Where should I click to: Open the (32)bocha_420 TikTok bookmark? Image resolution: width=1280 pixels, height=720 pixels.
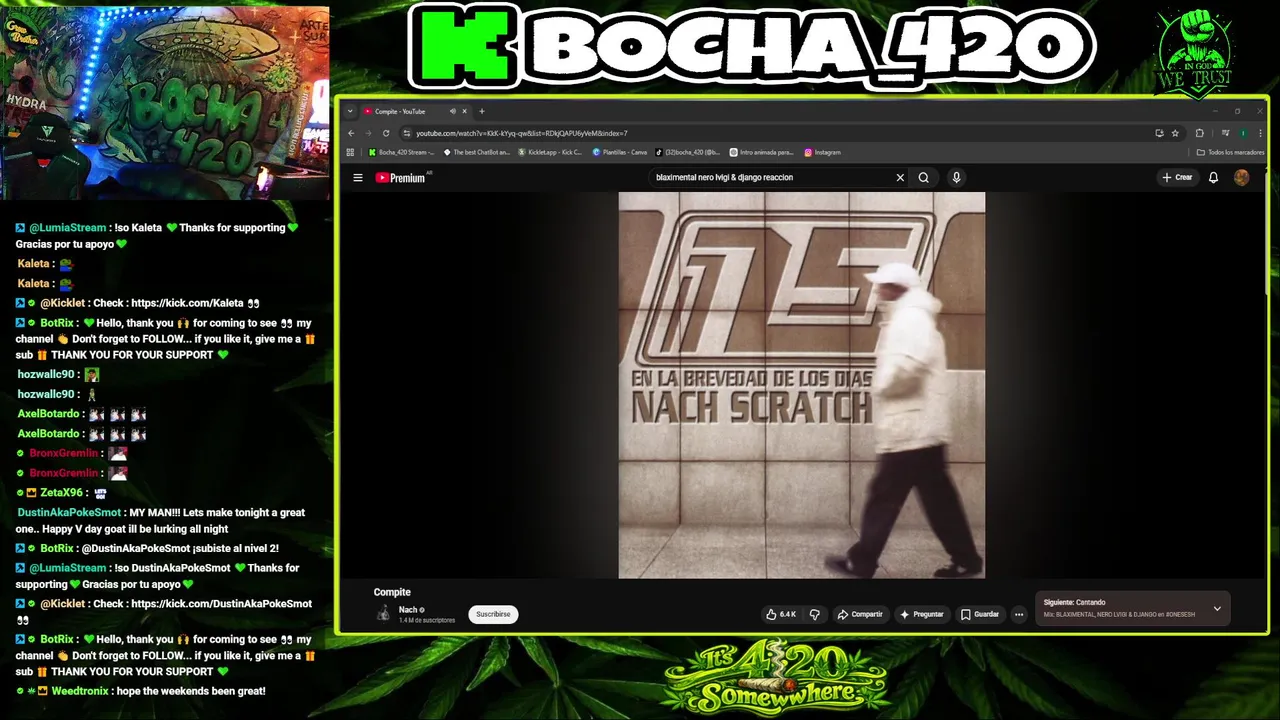(x=688, y=152)
